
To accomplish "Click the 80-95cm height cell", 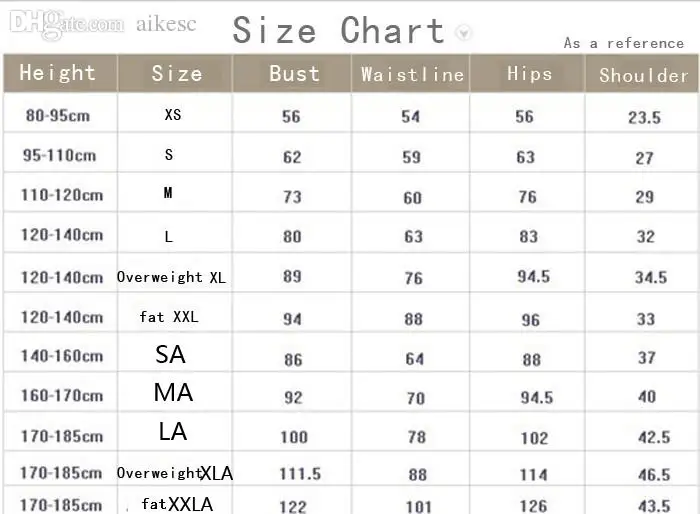I will [x=58, y=116].
